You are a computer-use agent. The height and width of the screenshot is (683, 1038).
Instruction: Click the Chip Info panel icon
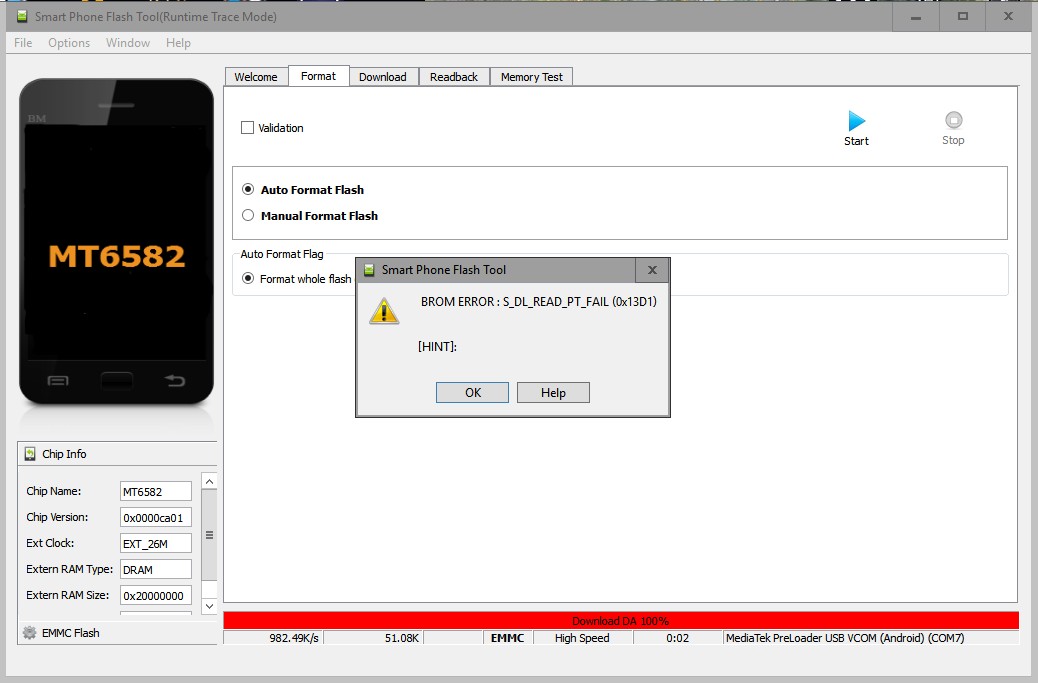[x=30, y=454]
